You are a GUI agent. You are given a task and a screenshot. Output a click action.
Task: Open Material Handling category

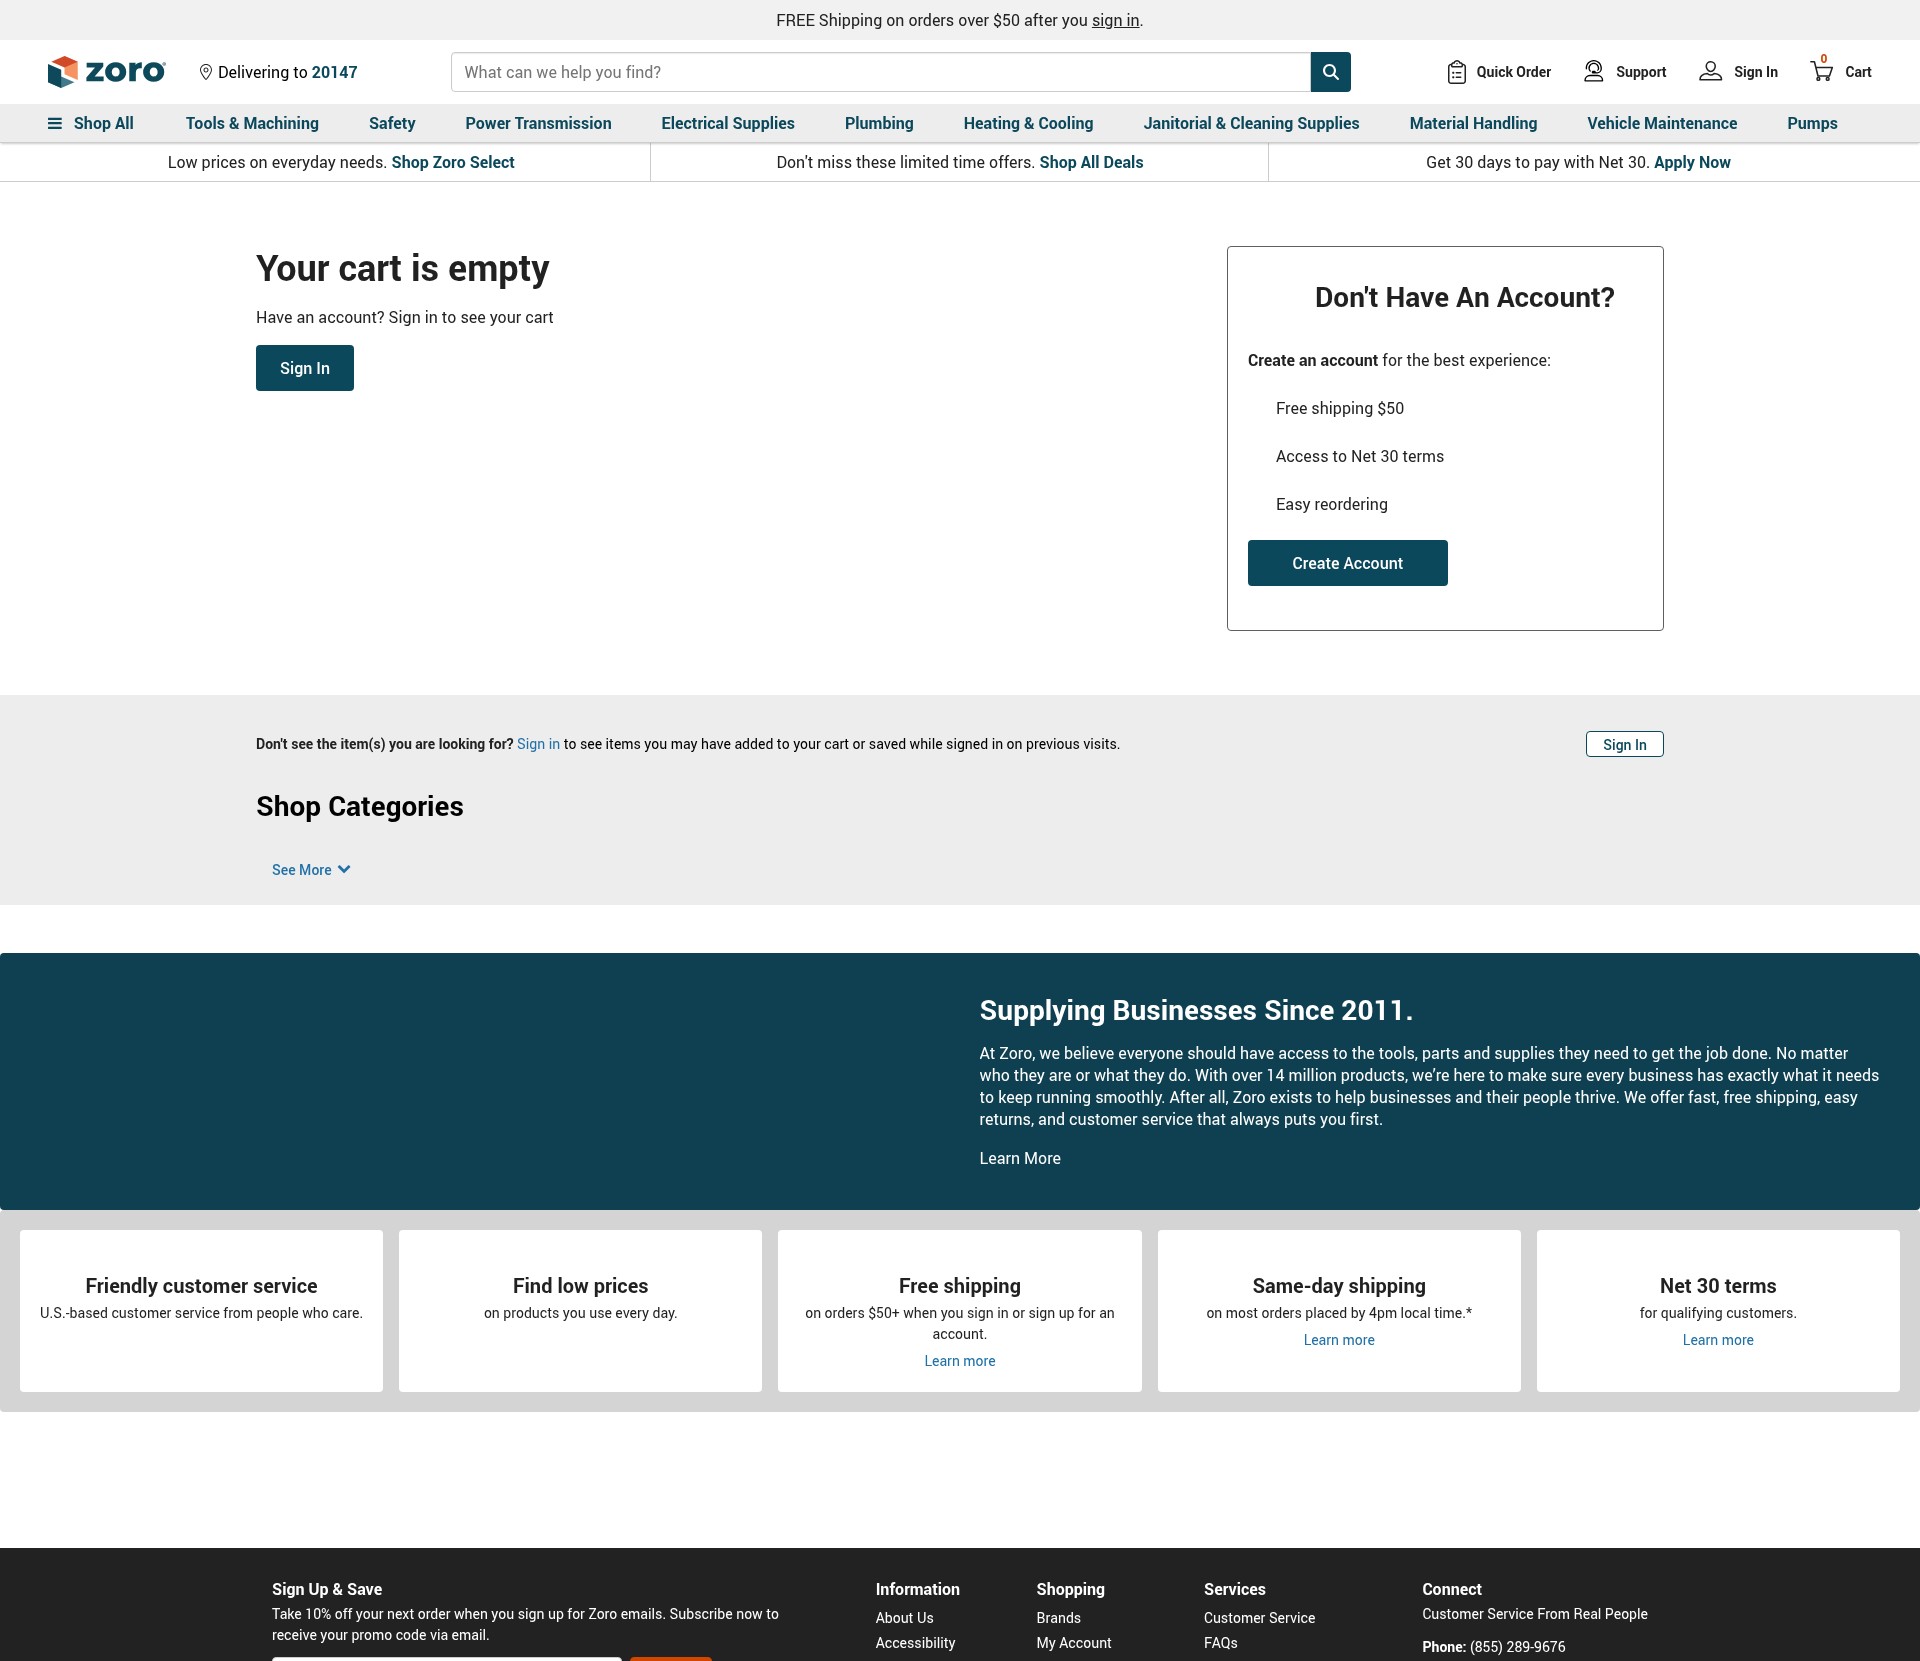1473,123
